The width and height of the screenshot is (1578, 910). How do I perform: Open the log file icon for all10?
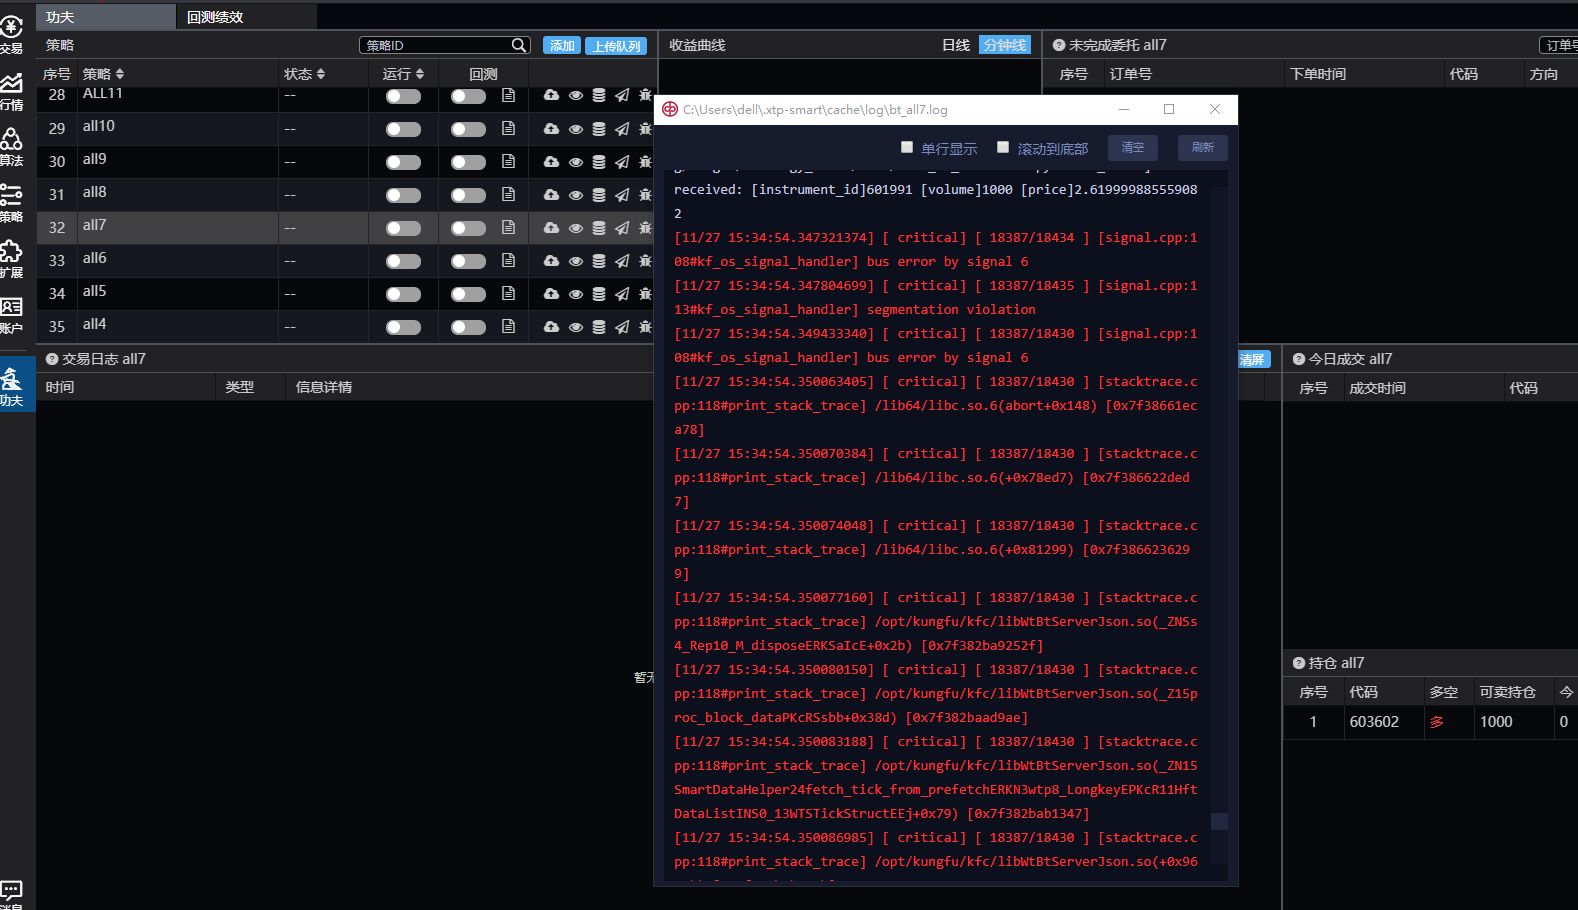508,128
